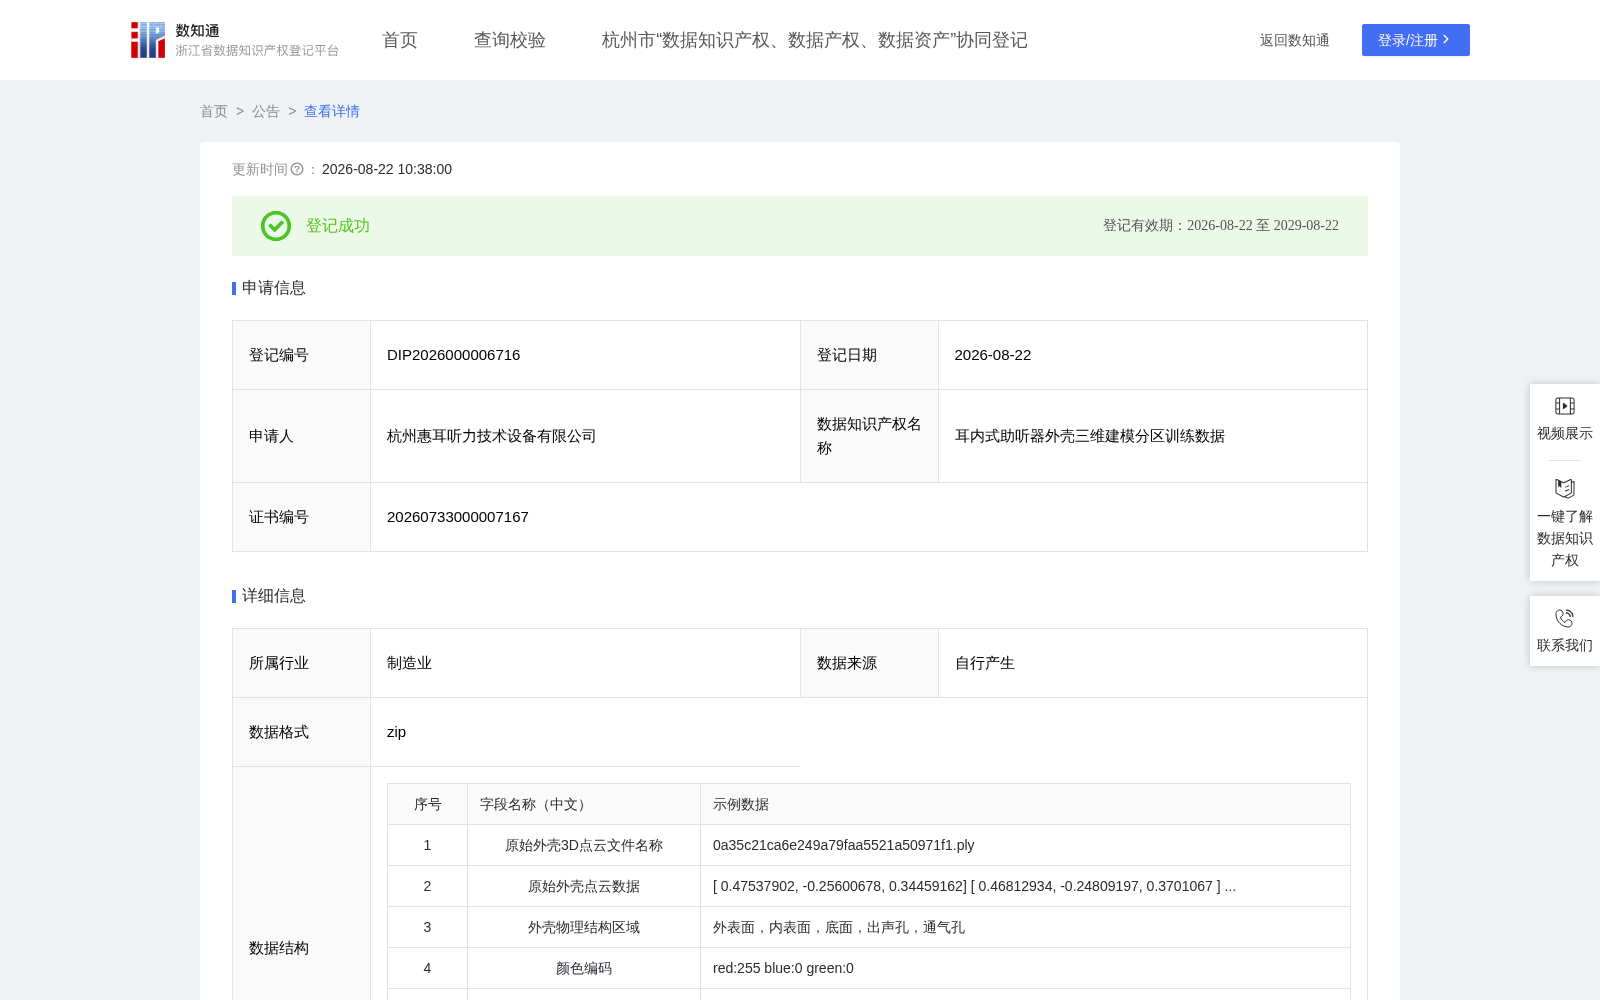Click the 登记日期 value 2026-08-22

[x=993, y=355]
